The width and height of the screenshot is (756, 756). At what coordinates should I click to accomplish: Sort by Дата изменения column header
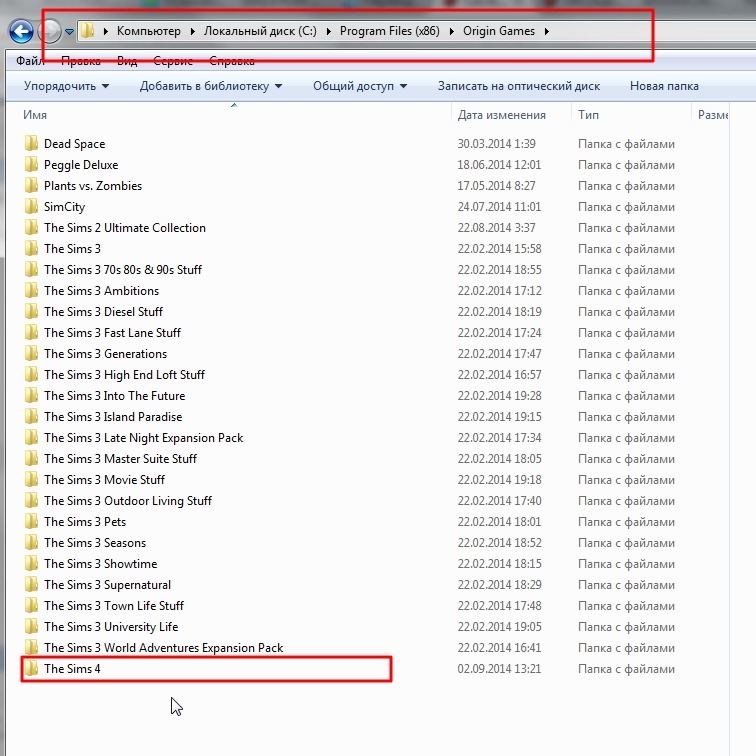[x=501, y=115]
